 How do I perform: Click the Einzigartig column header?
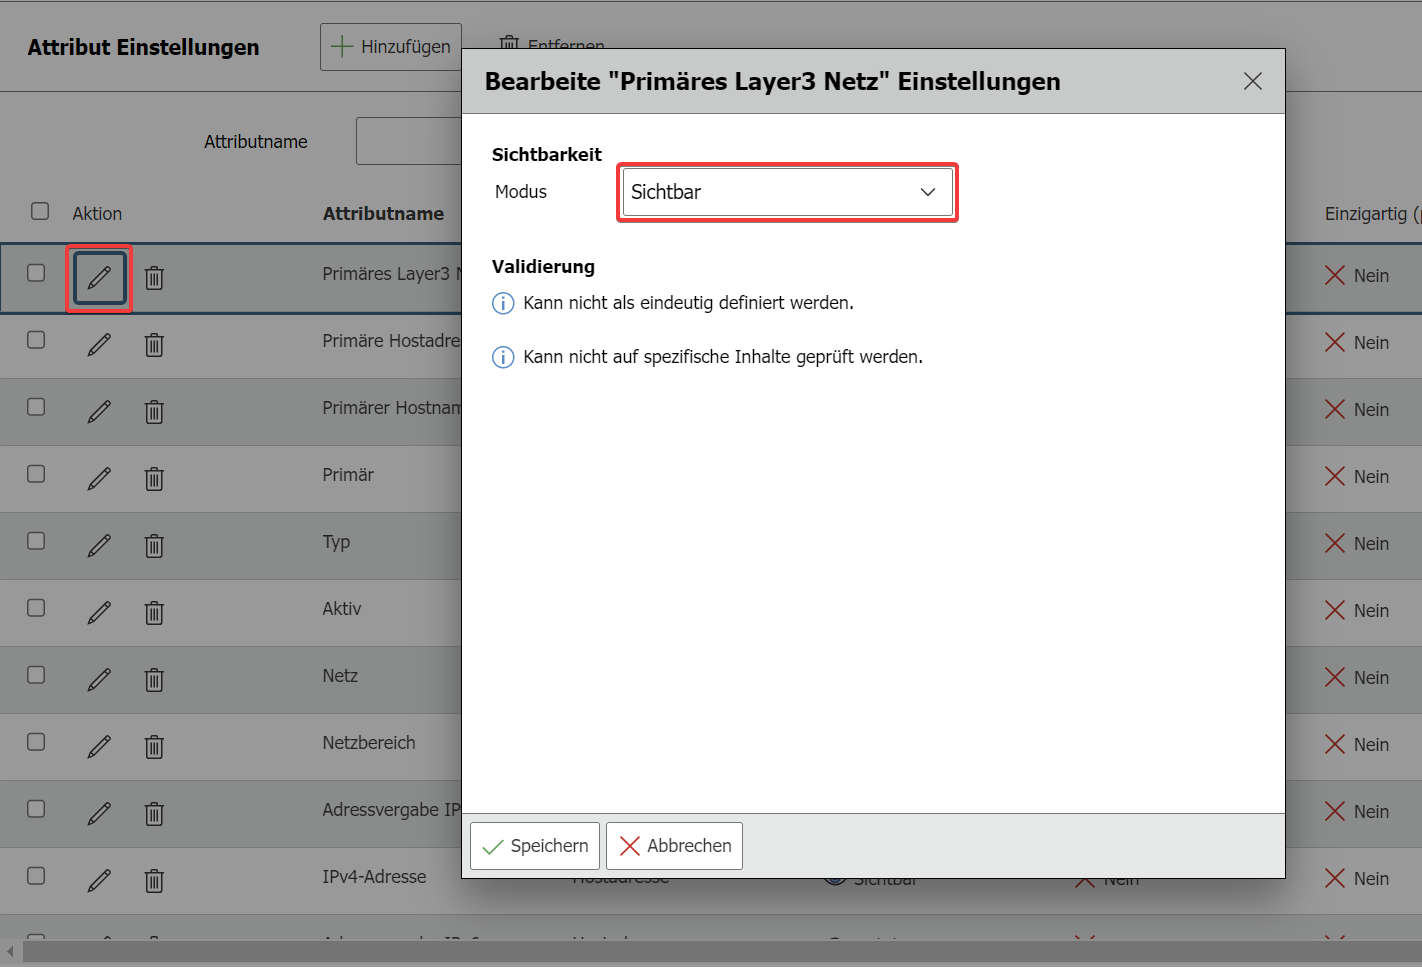tap(1365, 214)
